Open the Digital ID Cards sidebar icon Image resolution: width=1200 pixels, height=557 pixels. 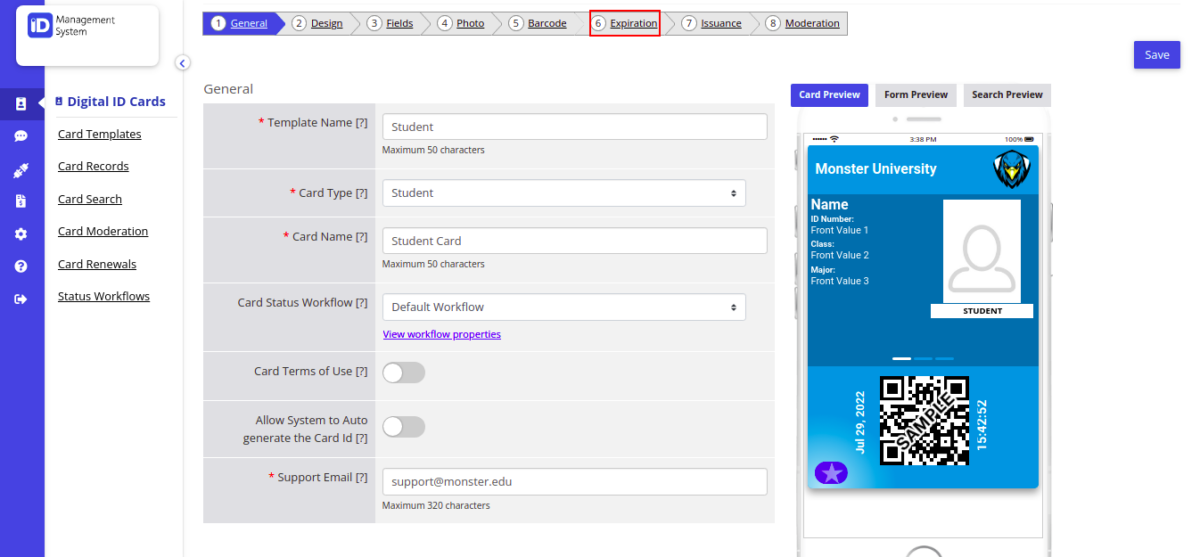[x=21, y=103]
